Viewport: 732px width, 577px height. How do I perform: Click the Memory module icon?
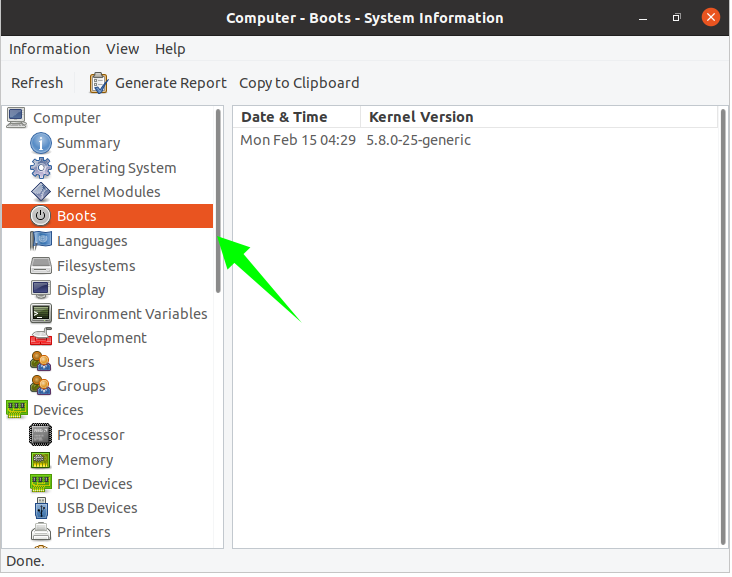40,460
